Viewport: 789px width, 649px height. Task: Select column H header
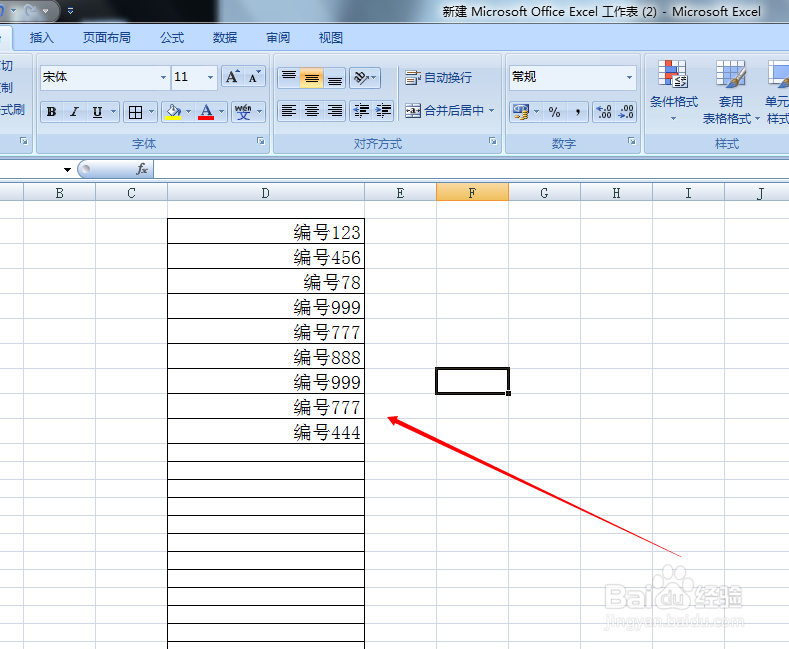coord(616,193)
